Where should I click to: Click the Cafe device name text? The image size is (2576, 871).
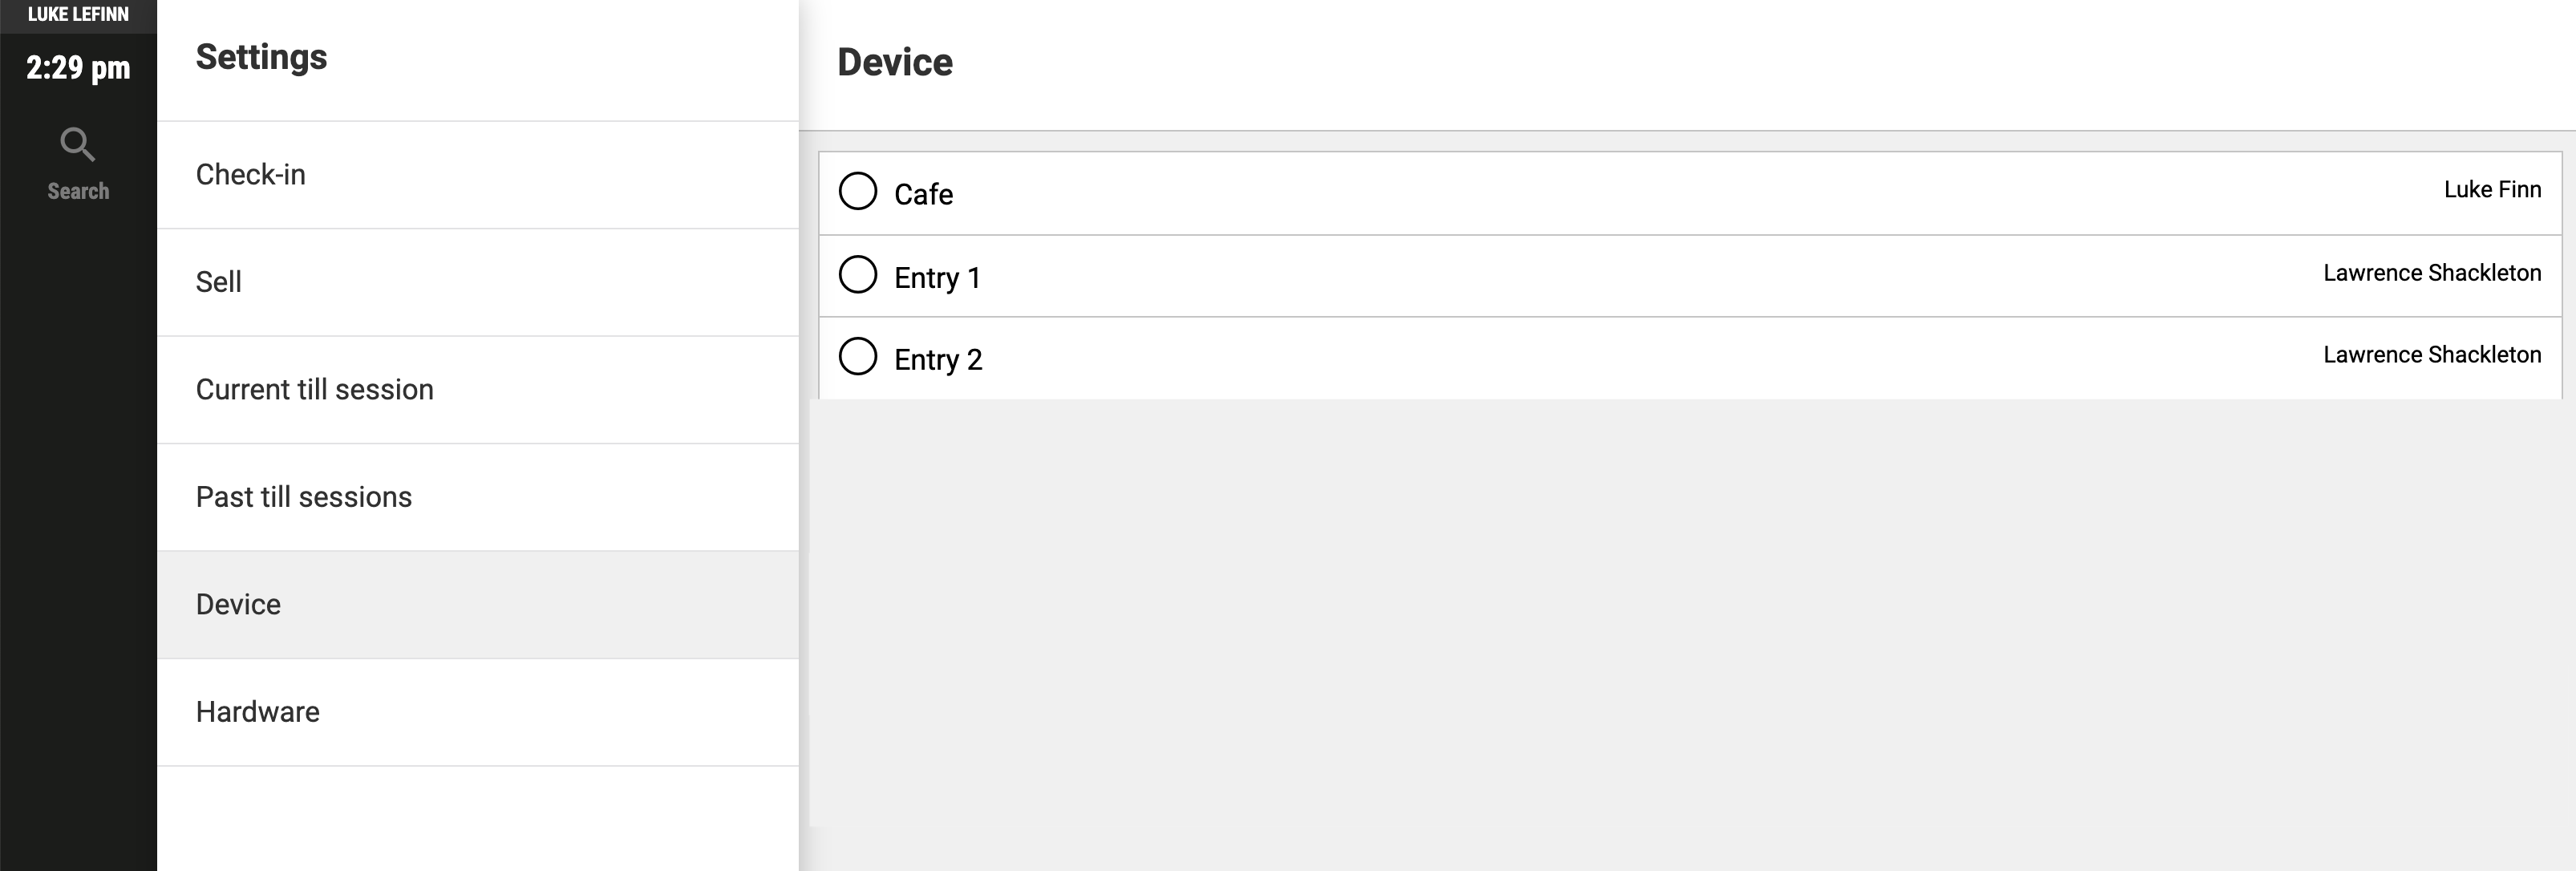coord(923,194)
